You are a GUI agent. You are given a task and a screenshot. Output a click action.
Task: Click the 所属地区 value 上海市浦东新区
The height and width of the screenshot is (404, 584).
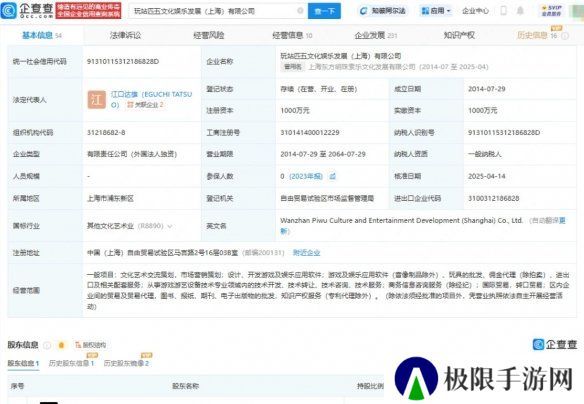[110, 198]
